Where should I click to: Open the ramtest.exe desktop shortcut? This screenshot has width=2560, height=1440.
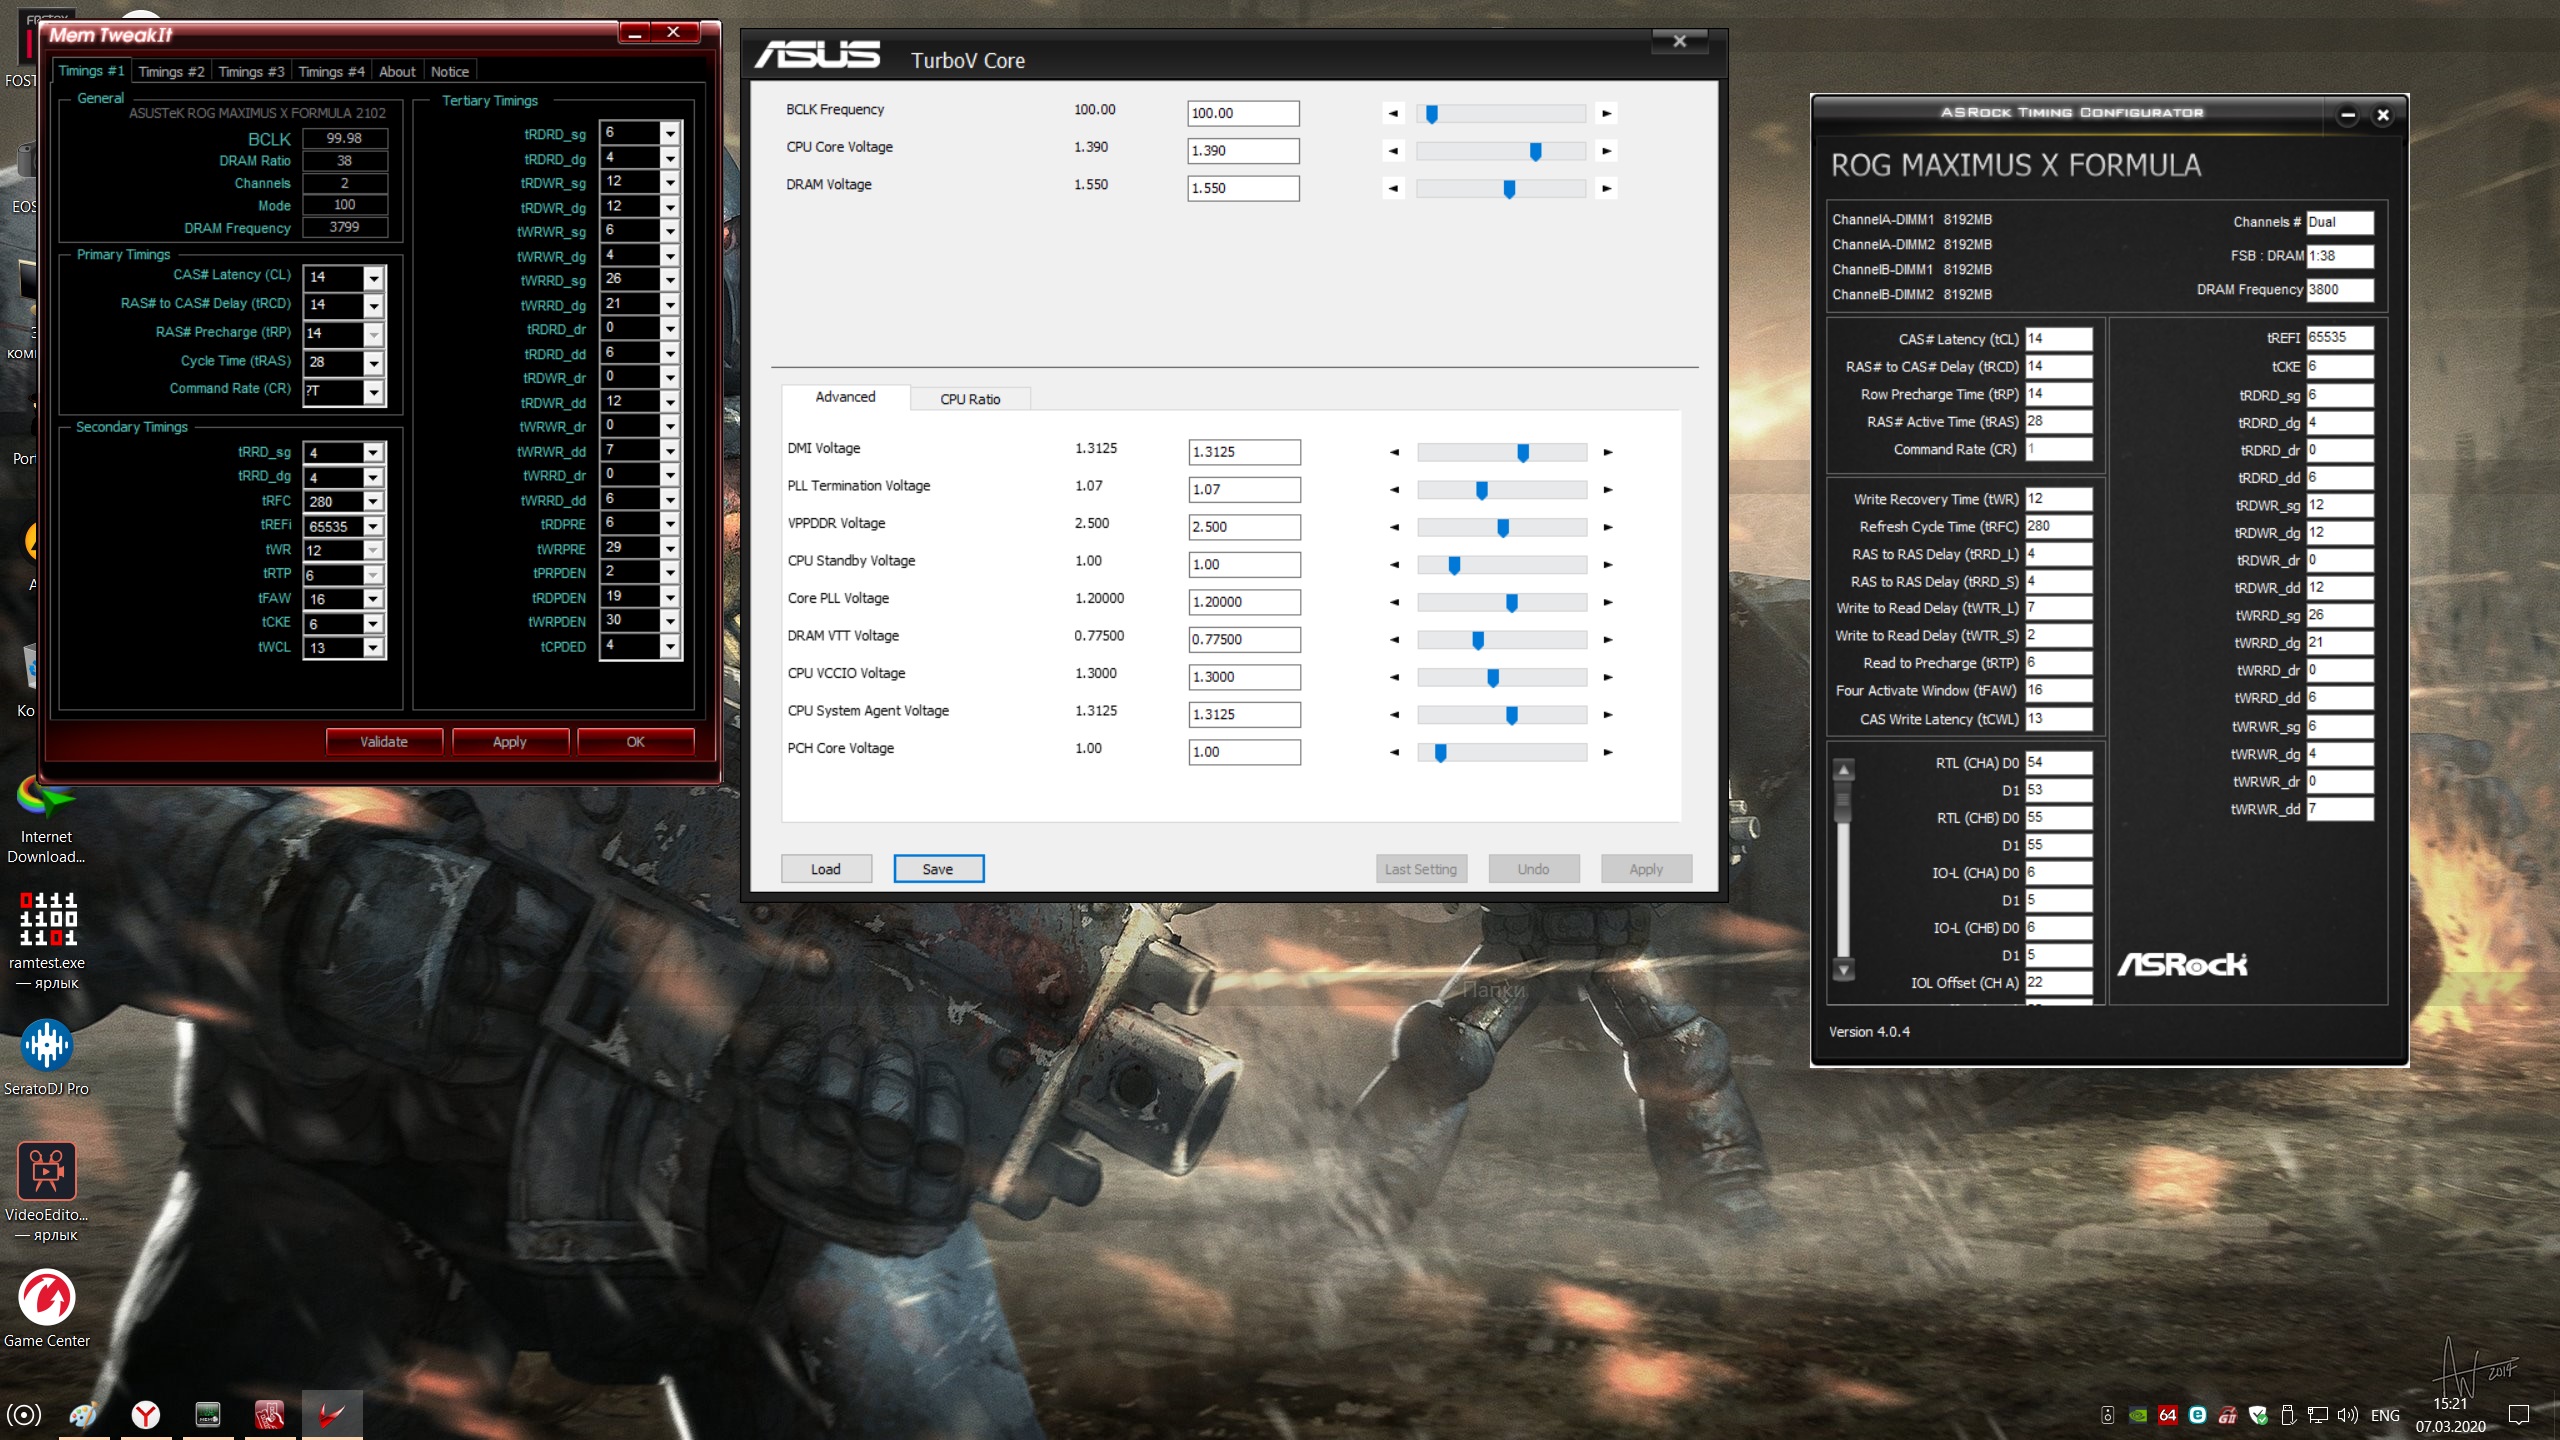tap(47, 920)
